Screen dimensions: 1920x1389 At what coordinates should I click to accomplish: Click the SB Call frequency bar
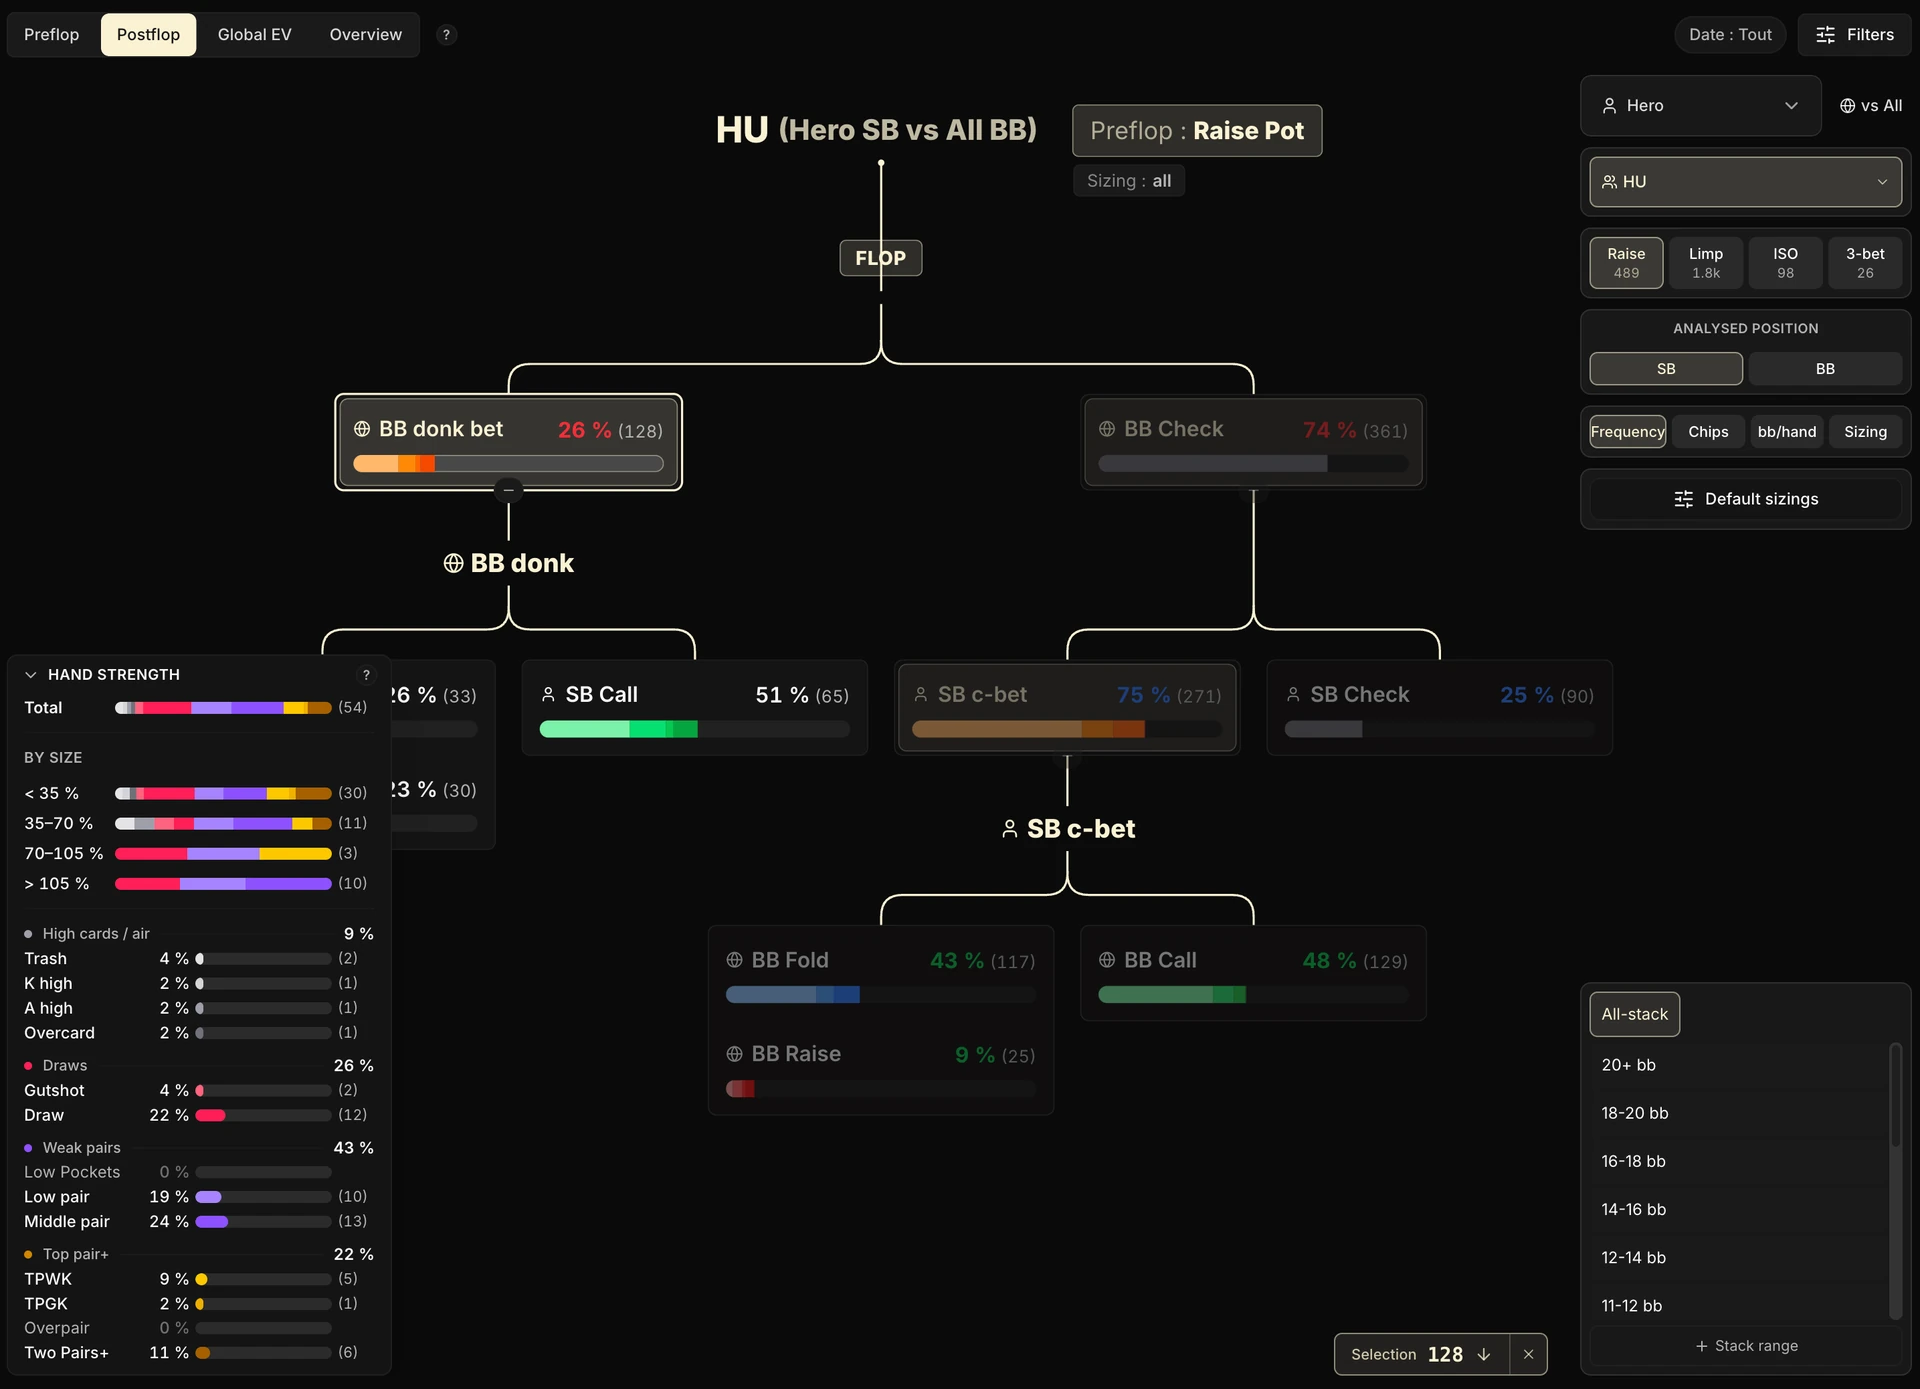tap(695, 729)
